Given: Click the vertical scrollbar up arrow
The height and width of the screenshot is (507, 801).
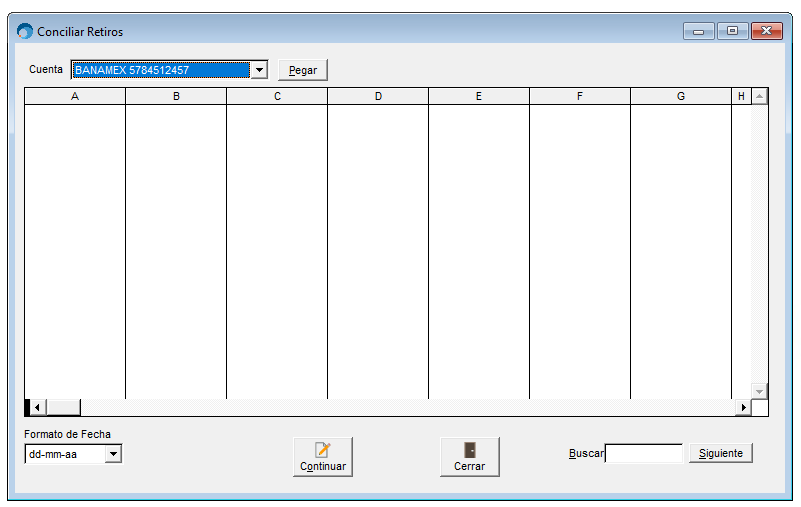Looking at the screenshot, I should click(x=760, y=96).
